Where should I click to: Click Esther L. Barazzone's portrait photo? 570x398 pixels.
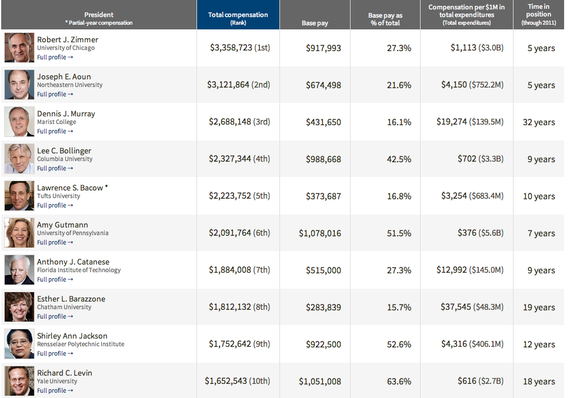click(x=19, y=307)
